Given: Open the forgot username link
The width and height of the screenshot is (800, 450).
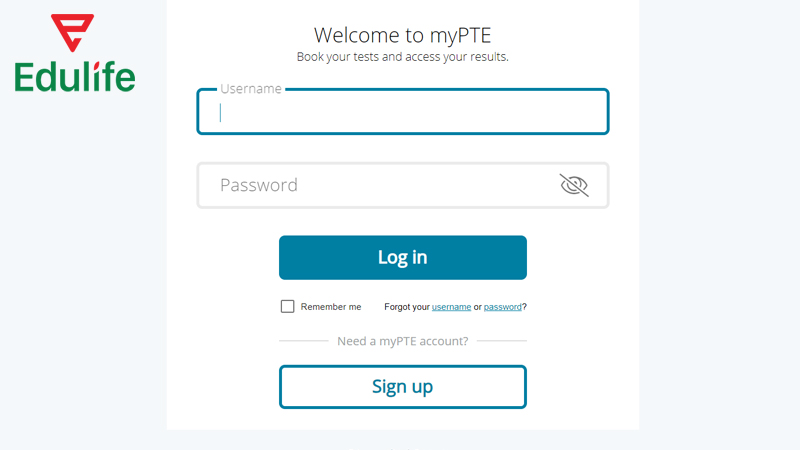Looking at the screenshot, I should coord(451,307).
